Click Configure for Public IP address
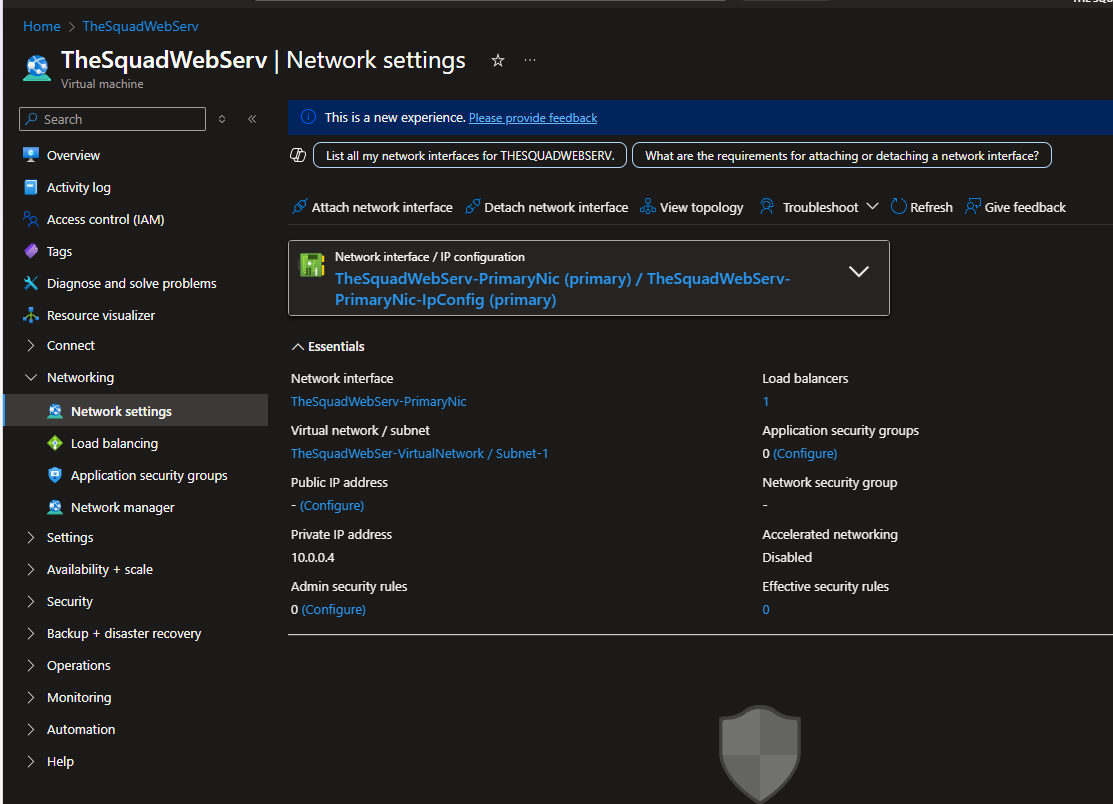Image resolution: width=1113 pixels, height=804 pixels. click(331, 505)
